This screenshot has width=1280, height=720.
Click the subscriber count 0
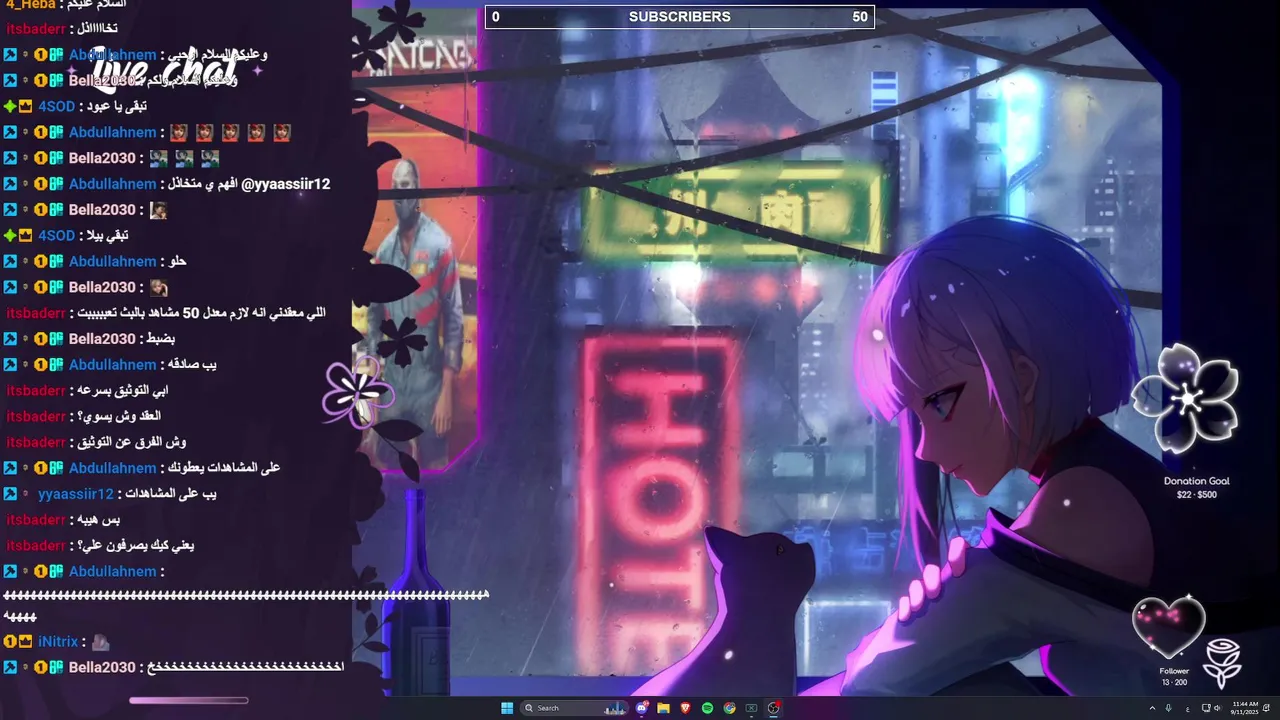[x=495, y=17]
